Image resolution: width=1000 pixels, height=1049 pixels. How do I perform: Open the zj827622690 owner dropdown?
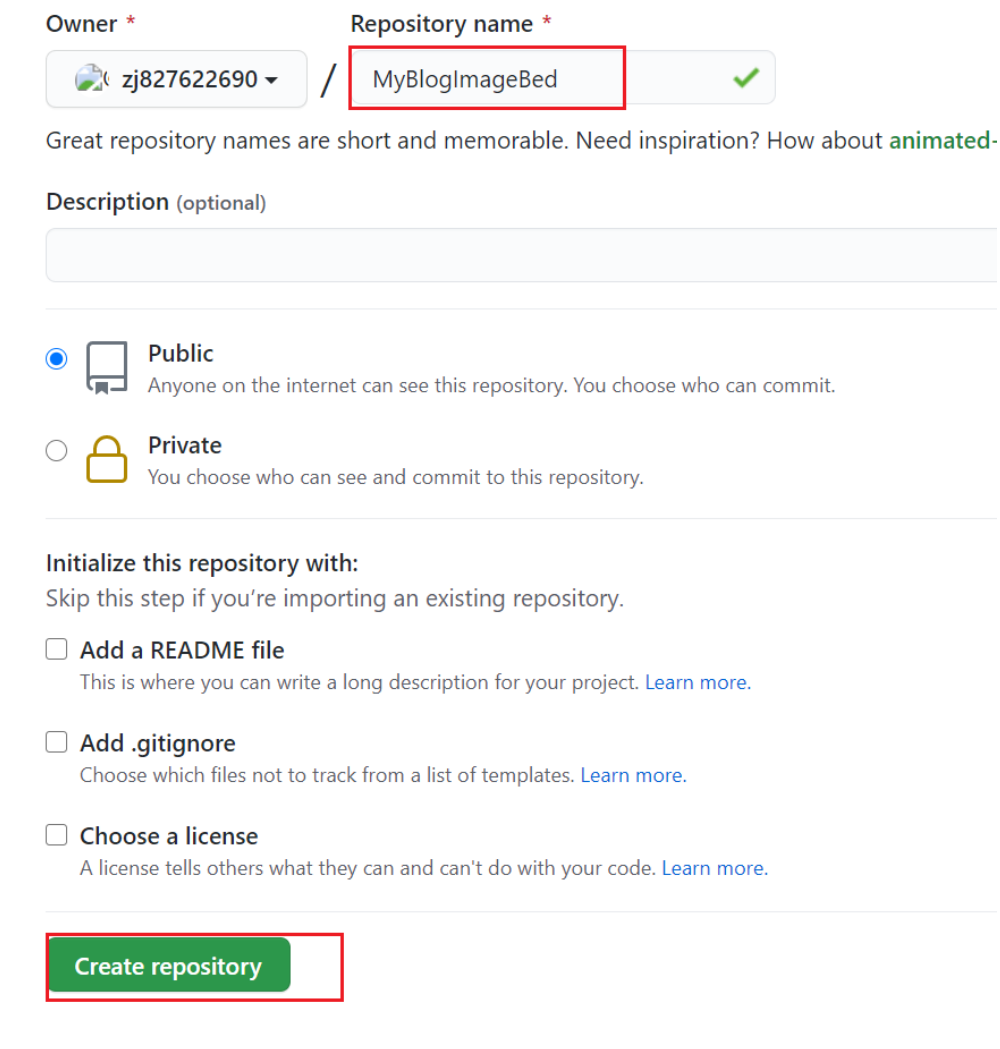click(x=177, y=79)
